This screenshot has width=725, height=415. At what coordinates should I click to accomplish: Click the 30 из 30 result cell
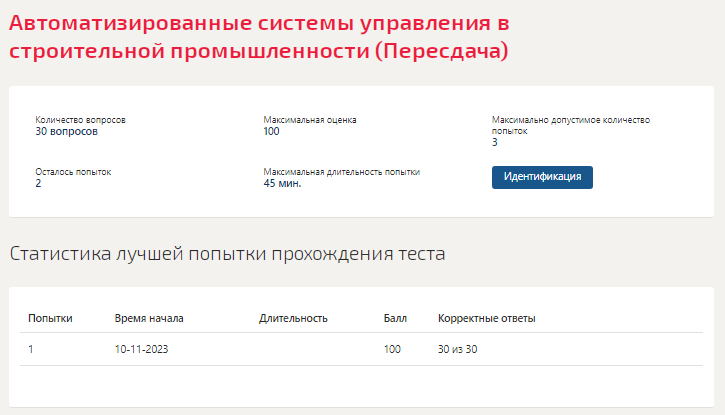(457, 349)
